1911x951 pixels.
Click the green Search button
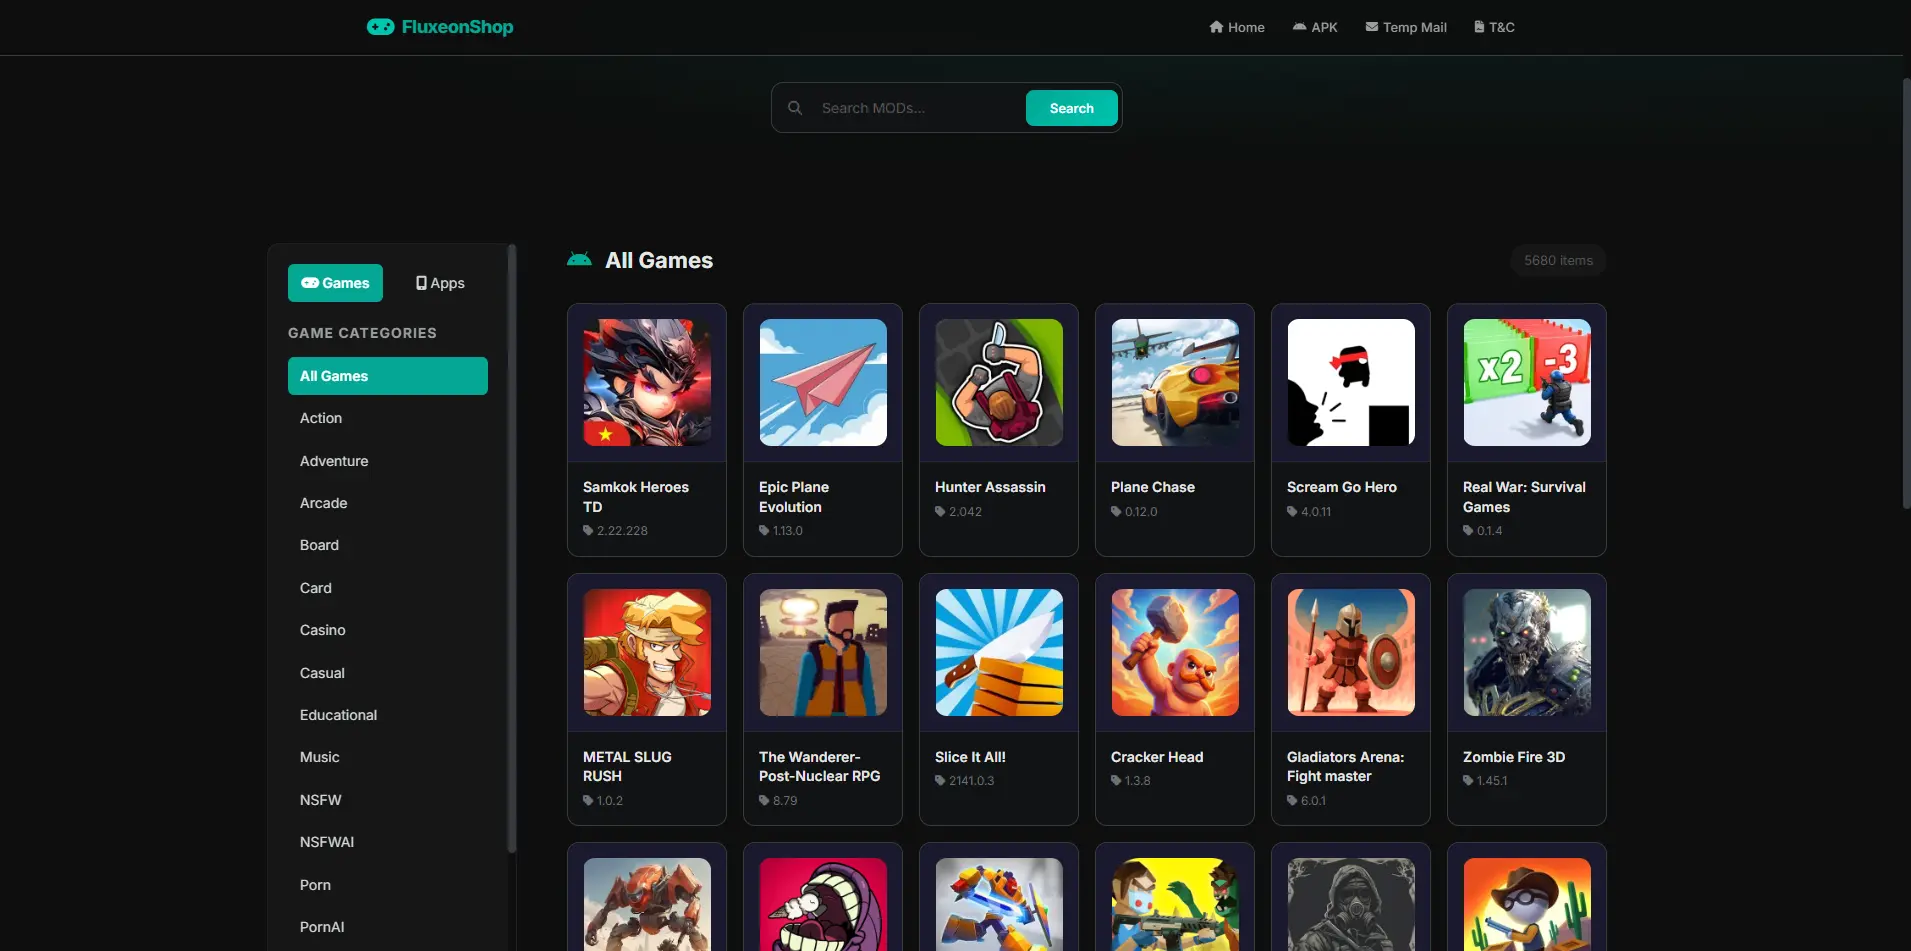coord(1072,108)
